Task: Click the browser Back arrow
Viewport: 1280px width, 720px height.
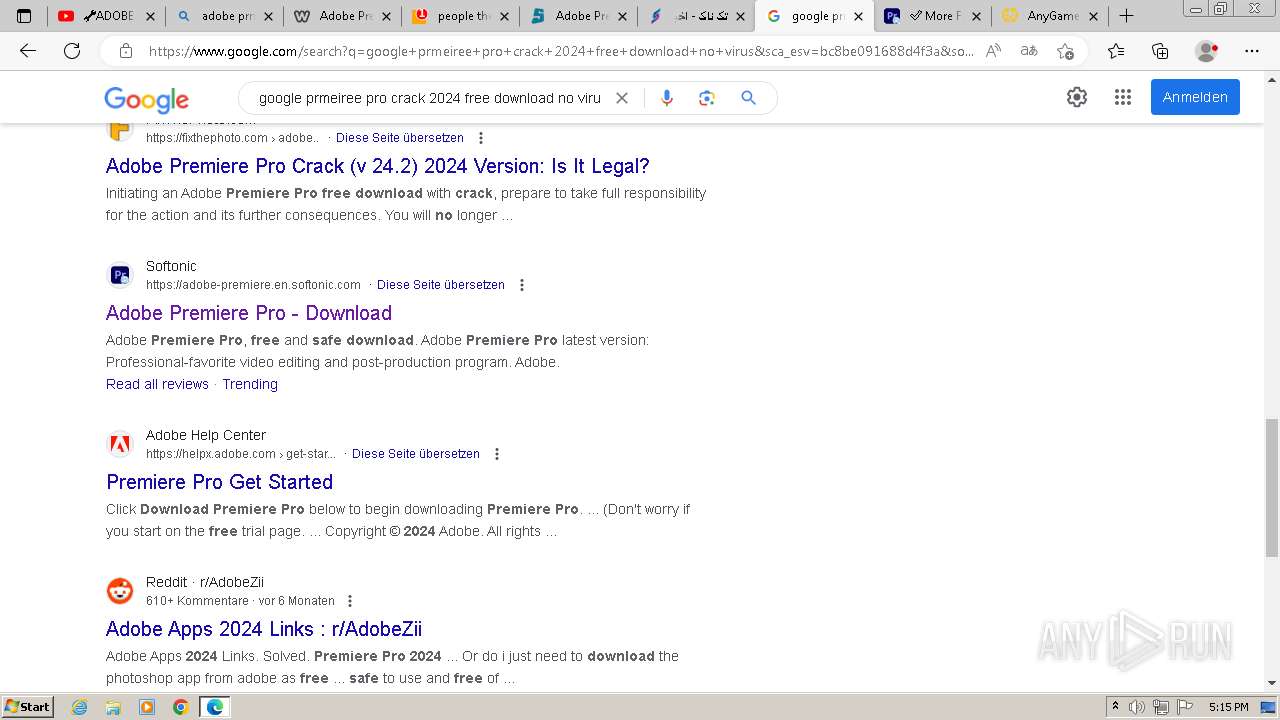Action: coord(28,51)
